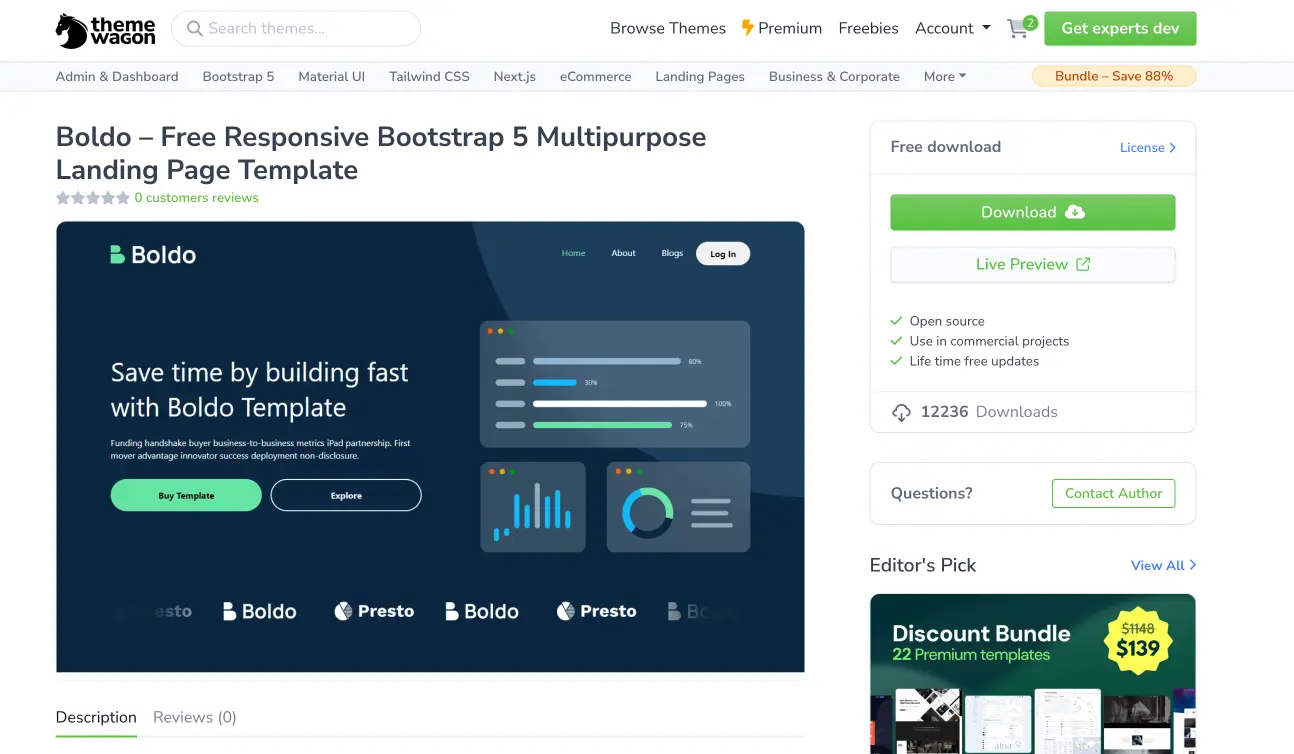Viewport: 1294px width, 754px height.
Task: Open the Discount Bundle banner
Action: pos(1033,674)
